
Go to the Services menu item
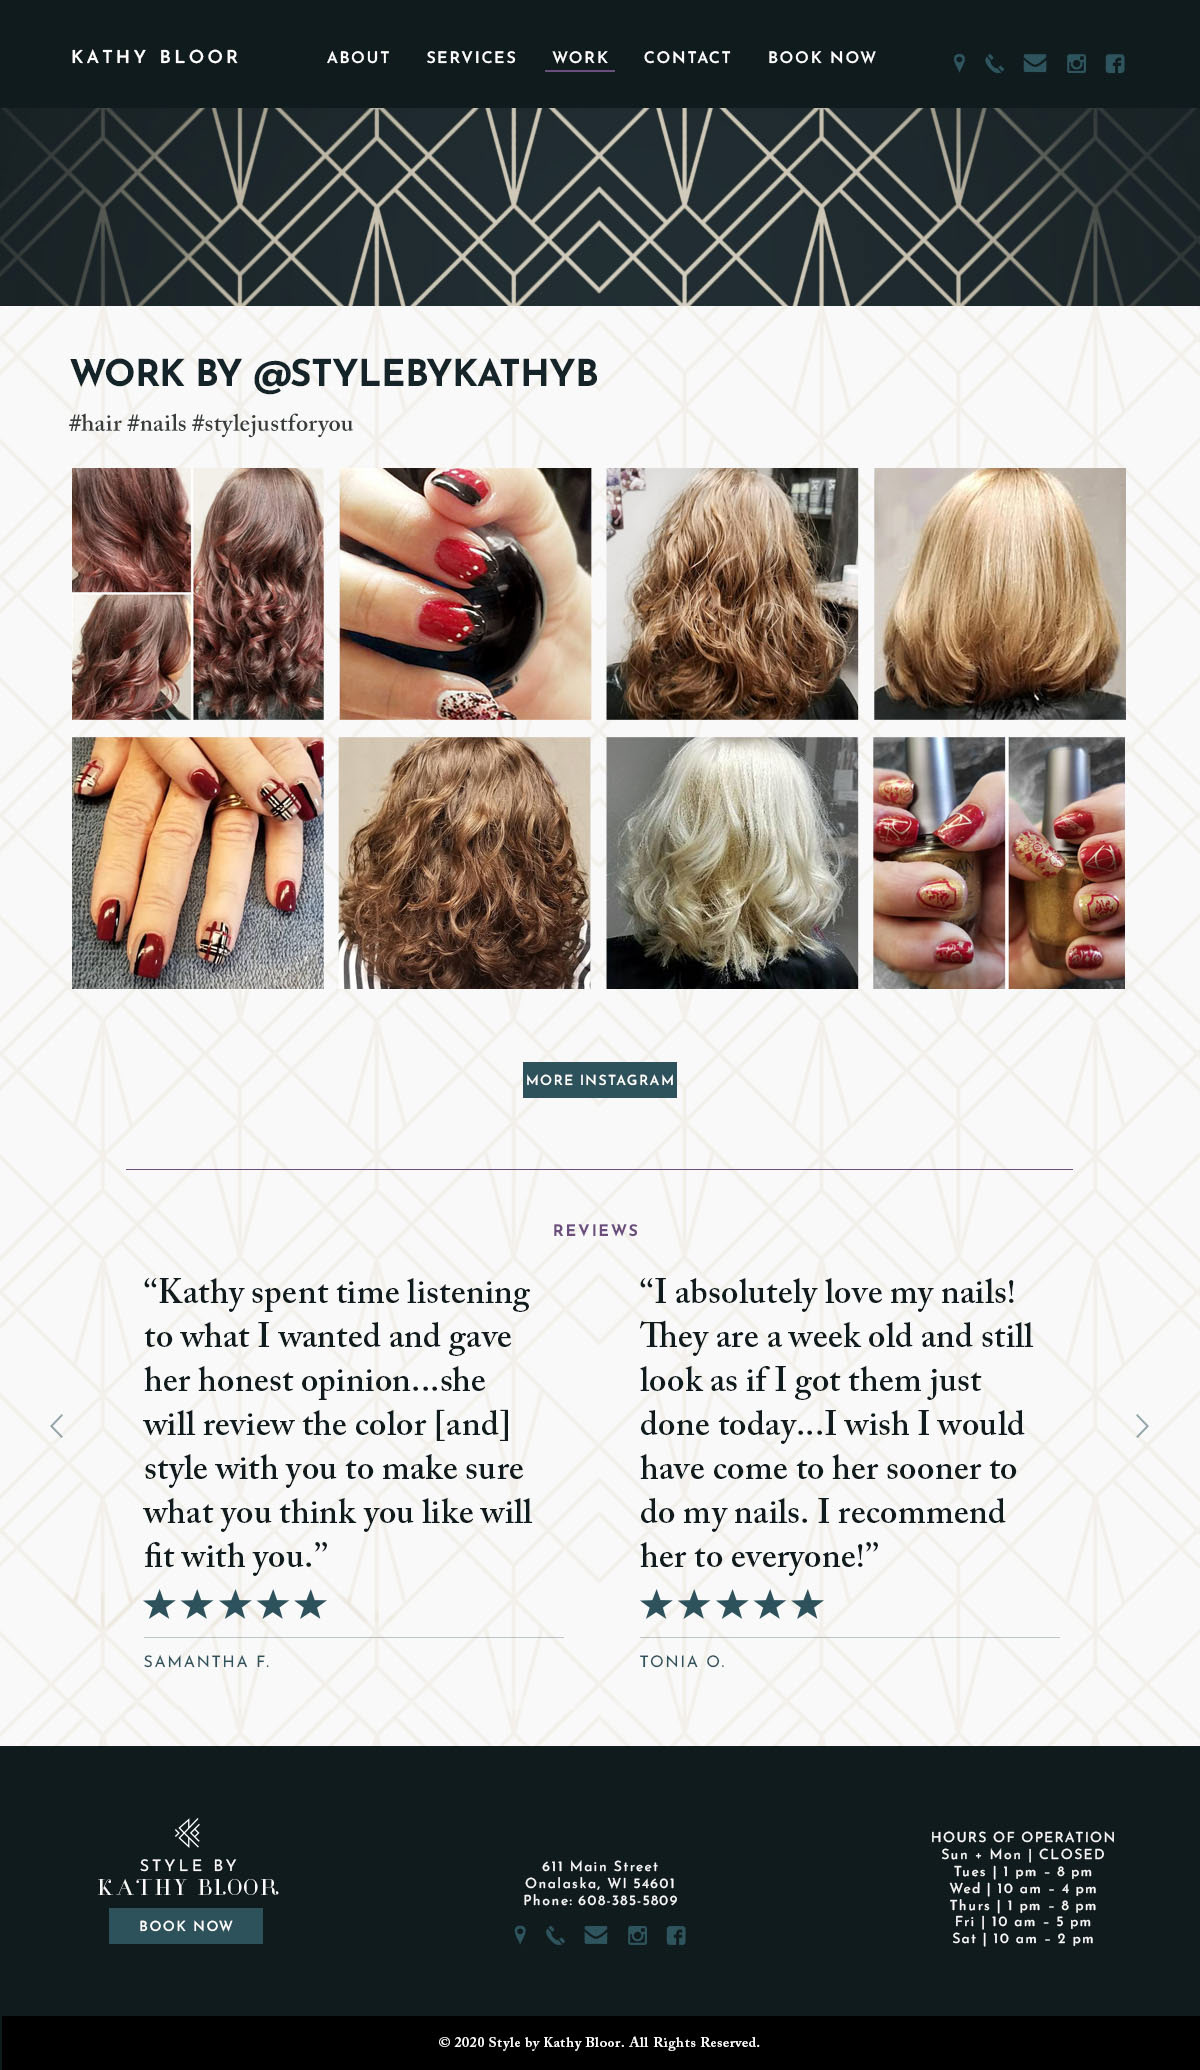point(472,58)
